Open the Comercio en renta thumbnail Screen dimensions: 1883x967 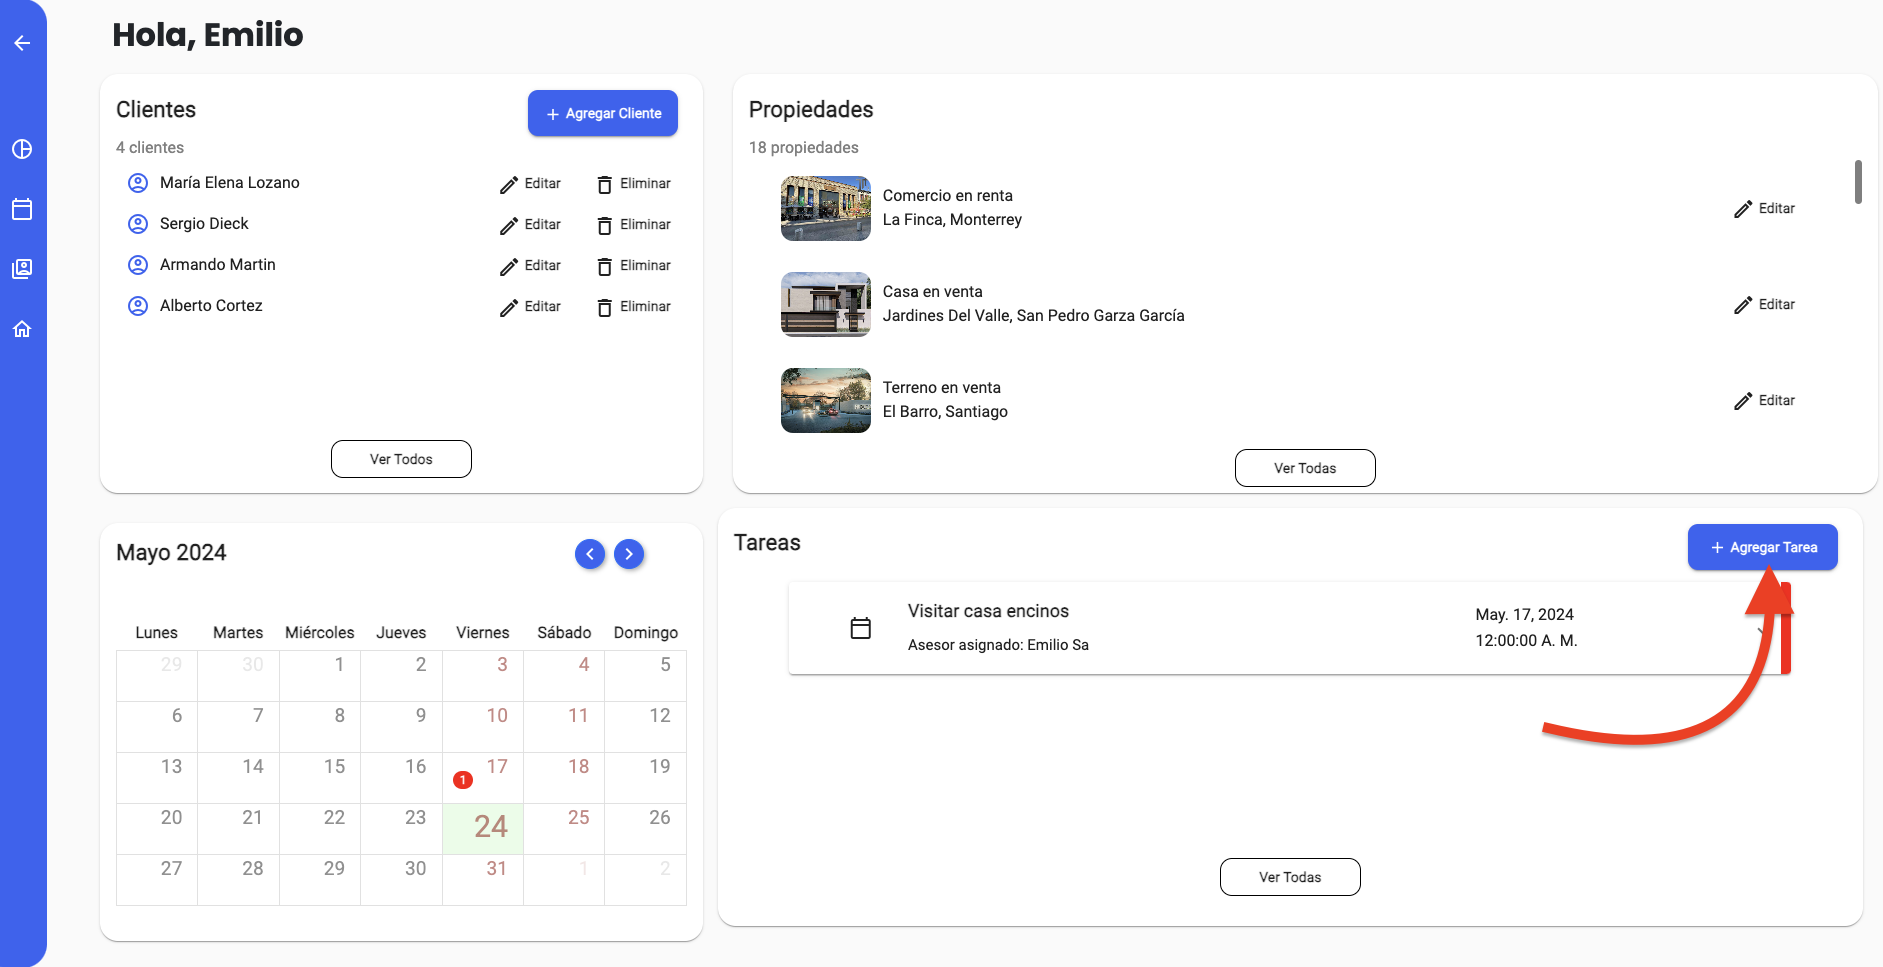click(x=826, y=208)
